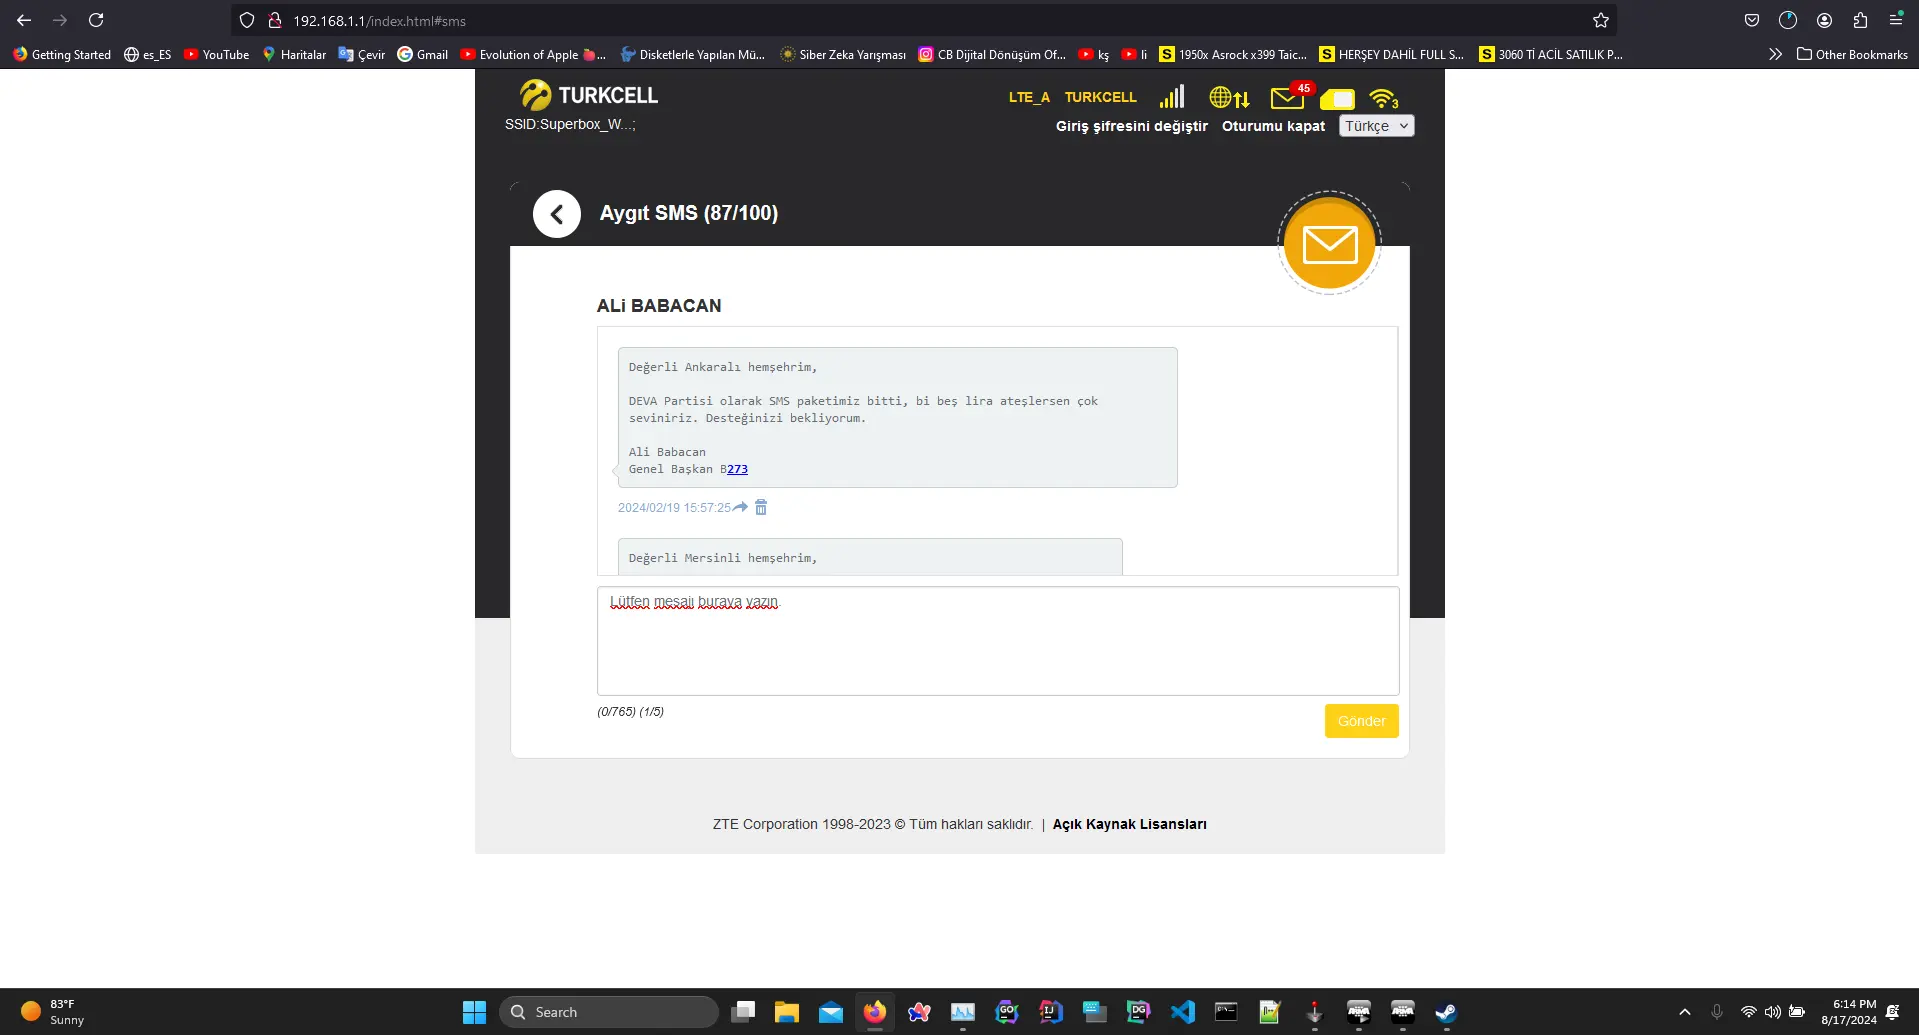Open Çevir bookmark
This screenshot has width=1919, height=1035.
pyautogui.click(x=361, y=54)
